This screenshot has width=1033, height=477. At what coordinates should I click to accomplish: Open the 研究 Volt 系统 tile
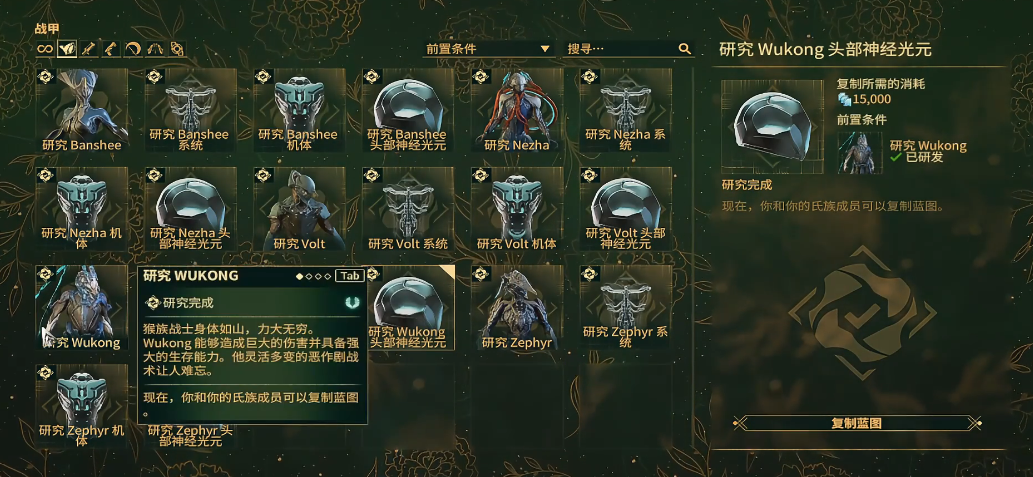click(408, 209)
